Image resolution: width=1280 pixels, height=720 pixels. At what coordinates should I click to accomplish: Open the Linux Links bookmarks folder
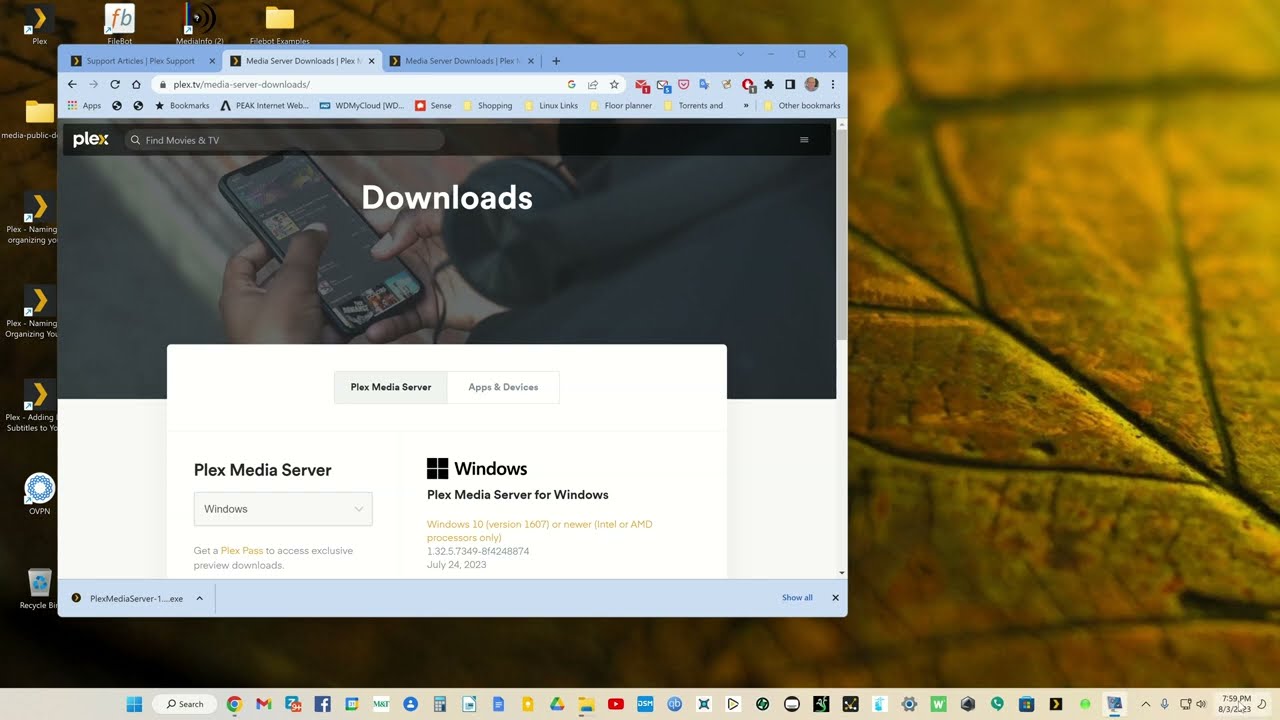(x=551, y=105)
